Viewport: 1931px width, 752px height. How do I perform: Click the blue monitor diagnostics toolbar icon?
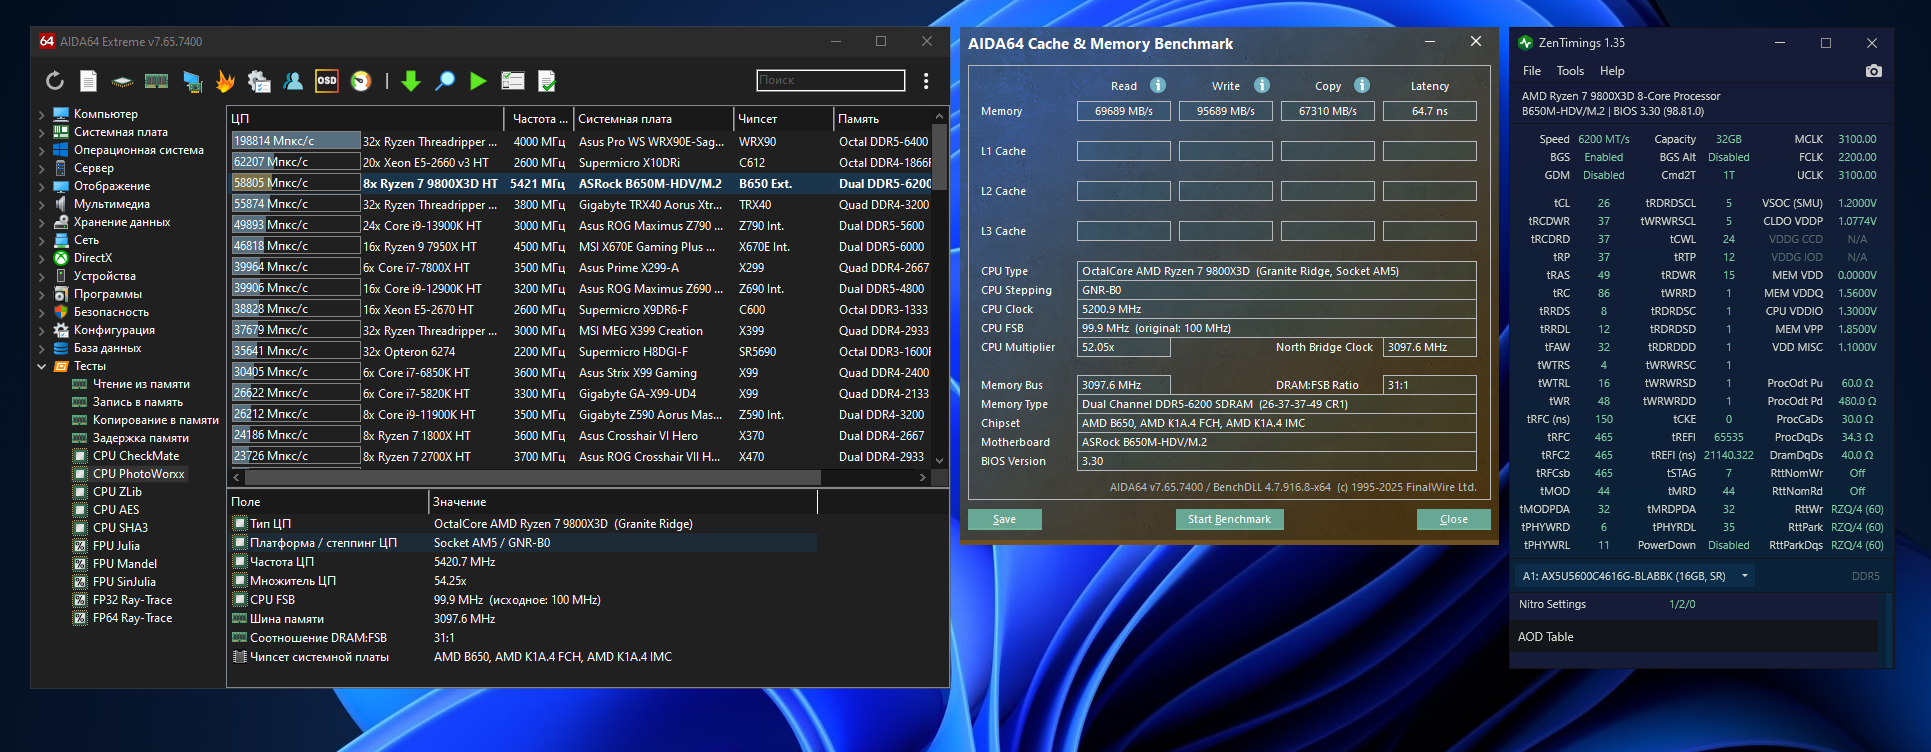click(192, 82)
